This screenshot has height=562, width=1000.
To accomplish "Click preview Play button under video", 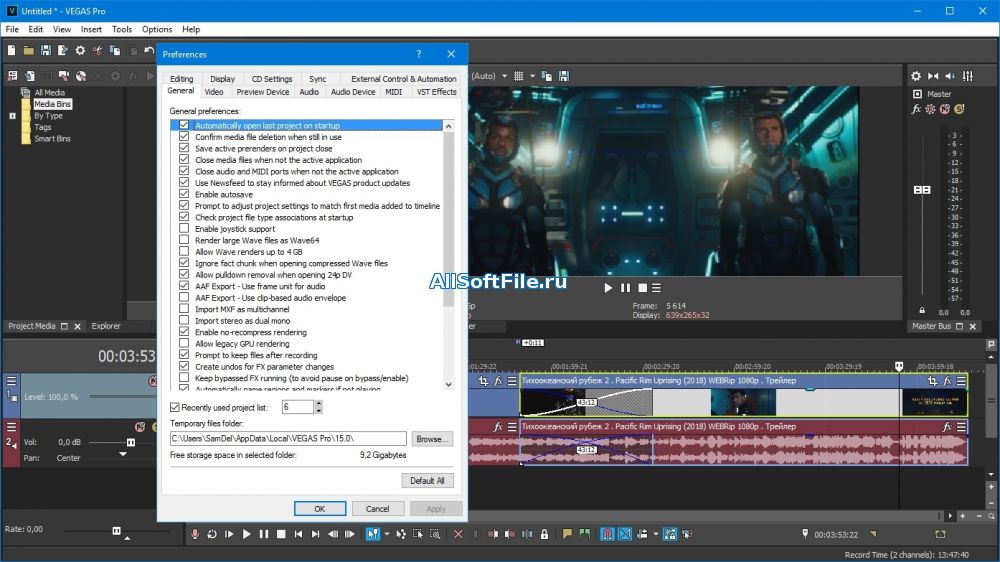I will [608, 288].
